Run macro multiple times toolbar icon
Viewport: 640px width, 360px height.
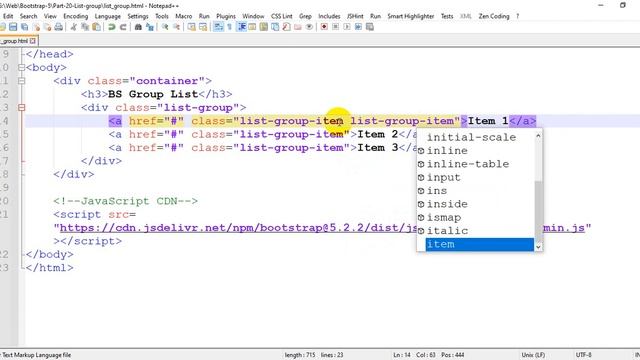click(x=358, y=27)
